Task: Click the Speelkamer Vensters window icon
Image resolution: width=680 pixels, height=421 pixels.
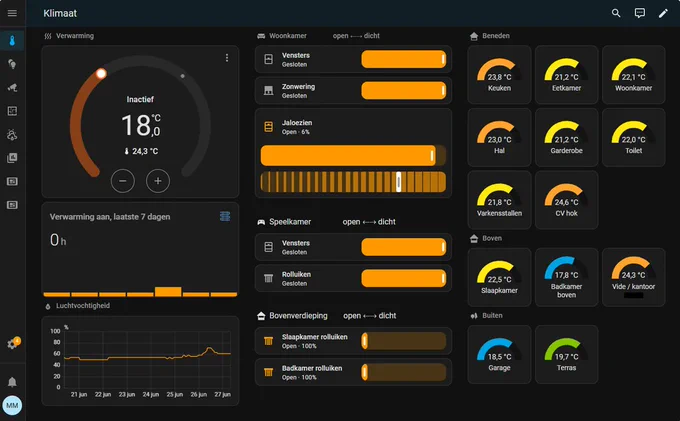Action: point(269,247)
